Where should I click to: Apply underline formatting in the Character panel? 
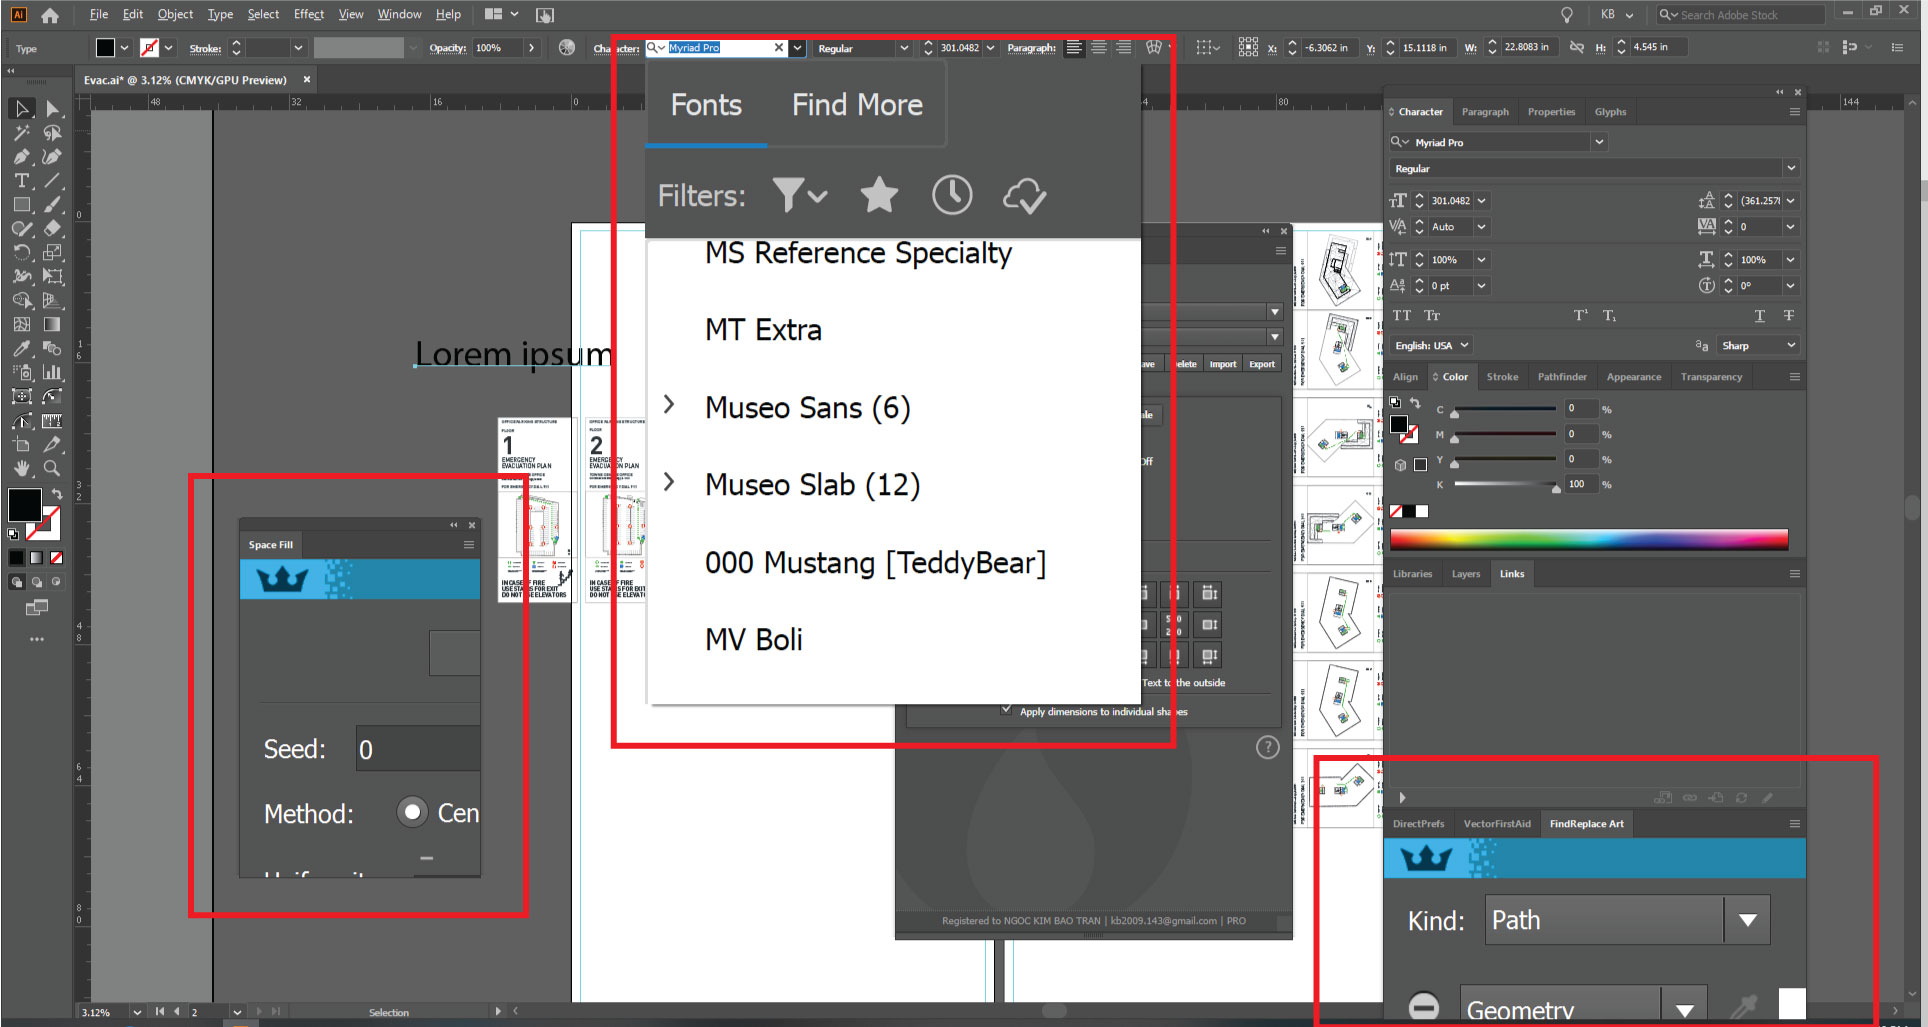click(x=1758, y=316)
